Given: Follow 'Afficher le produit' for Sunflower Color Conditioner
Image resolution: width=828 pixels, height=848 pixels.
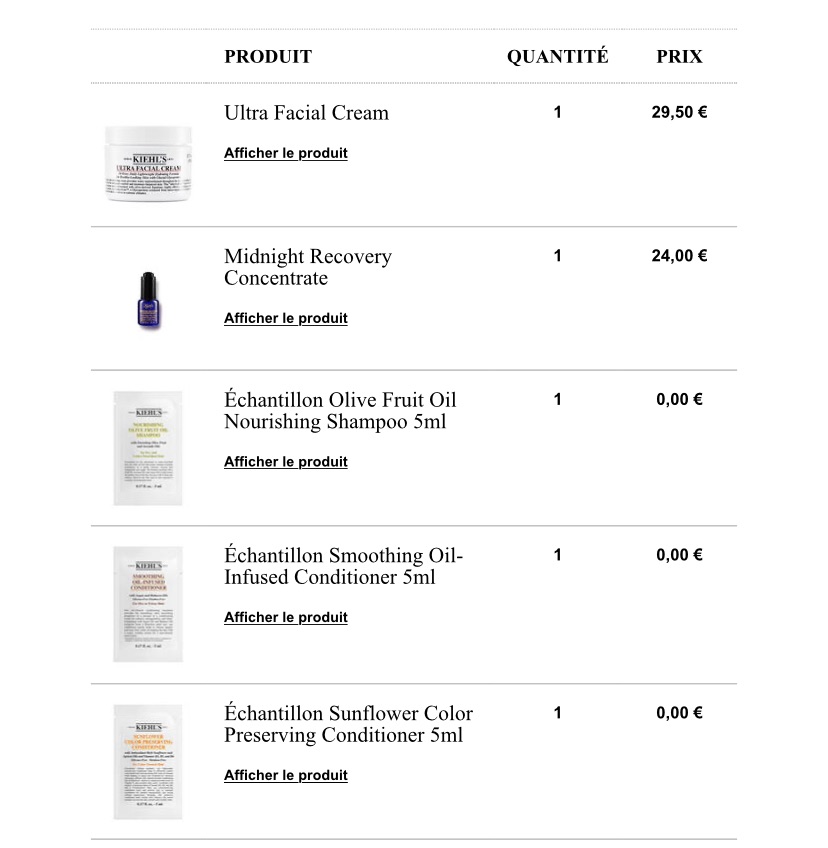Looking at the screenshot, I should click(x=286, y=775).
